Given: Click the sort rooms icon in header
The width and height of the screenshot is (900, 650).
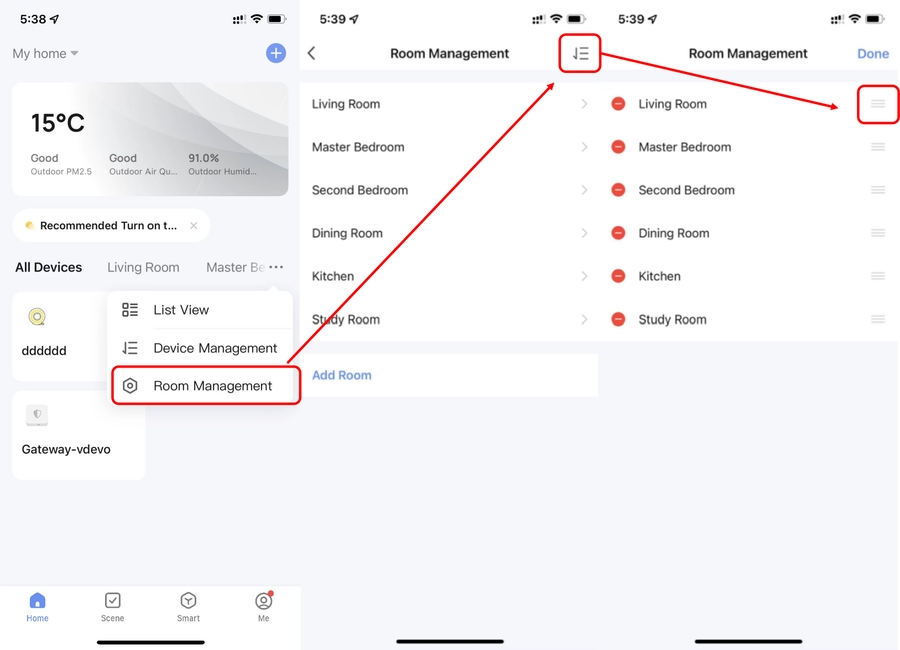Looking at the screenshot, I should click(x=581, y=53).
